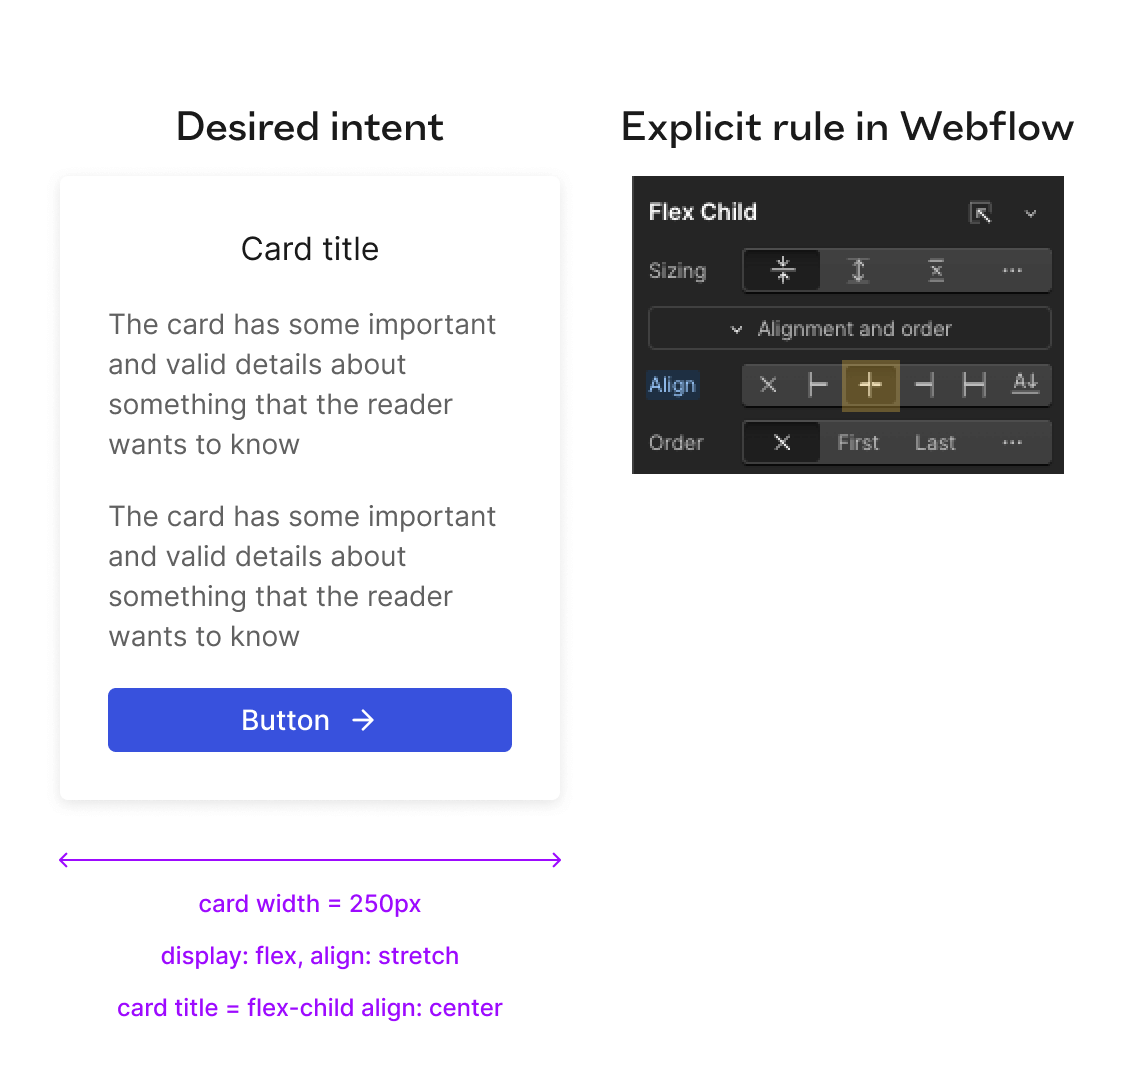Click the purple width arrow indicator

[310, 859]
